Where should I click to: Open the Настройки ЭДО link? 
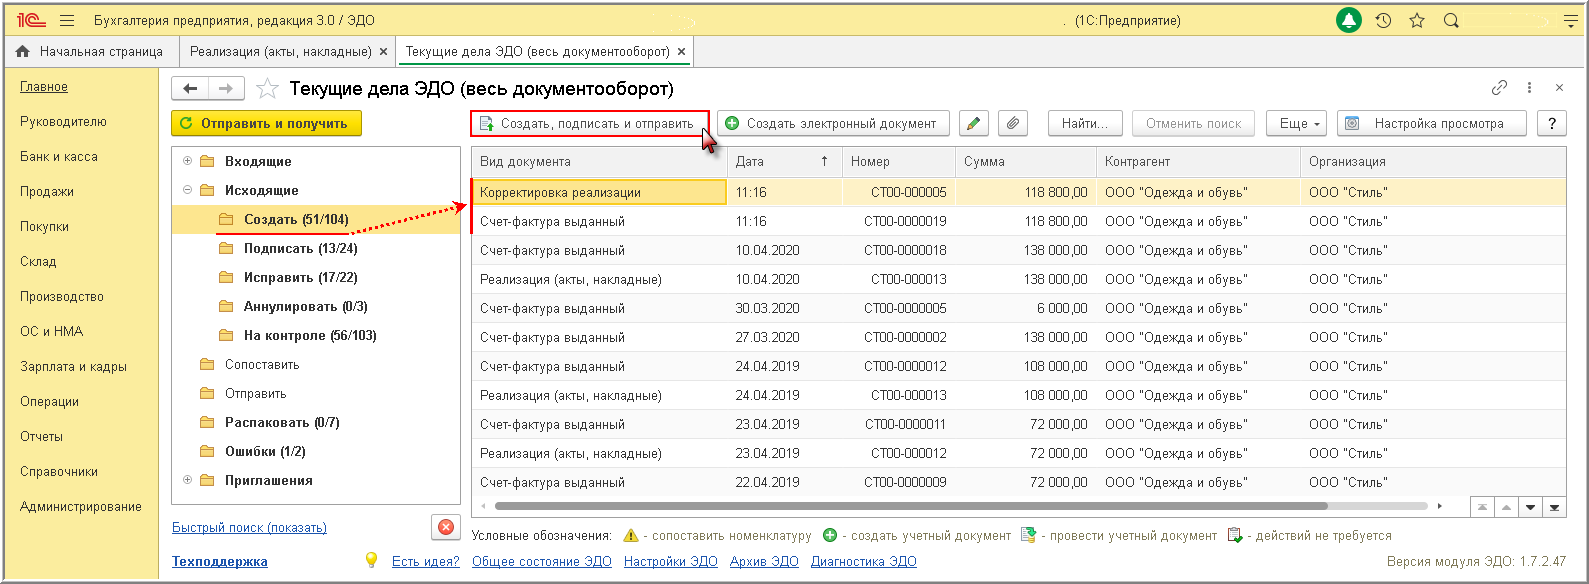(x=670, y=561)
